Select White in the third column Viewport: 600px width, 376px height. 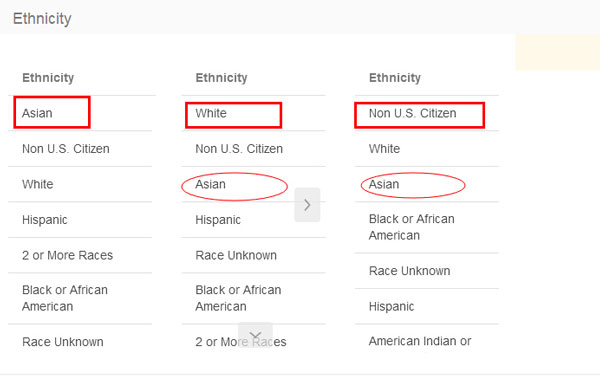pos(384,149)
